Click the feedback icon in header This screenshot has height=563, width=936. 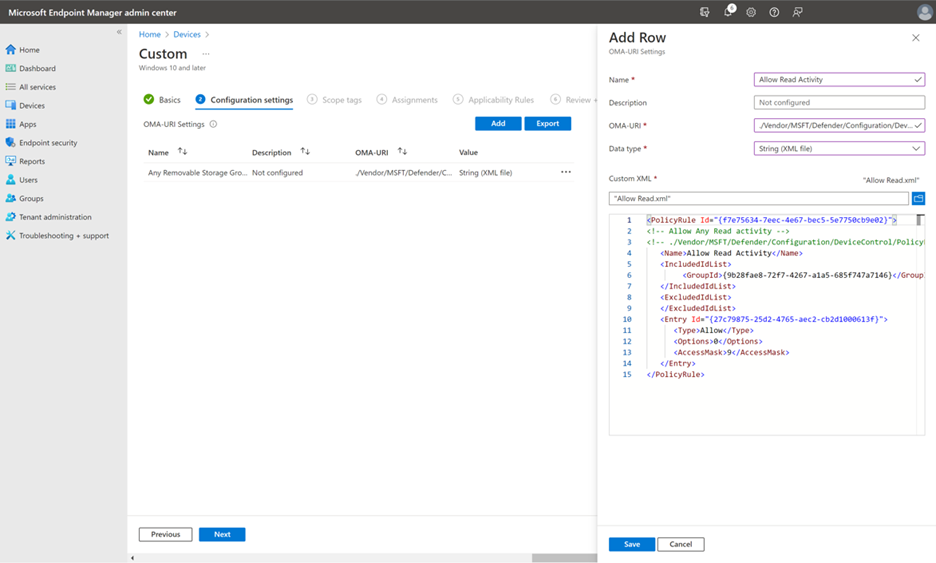point(797,12)
